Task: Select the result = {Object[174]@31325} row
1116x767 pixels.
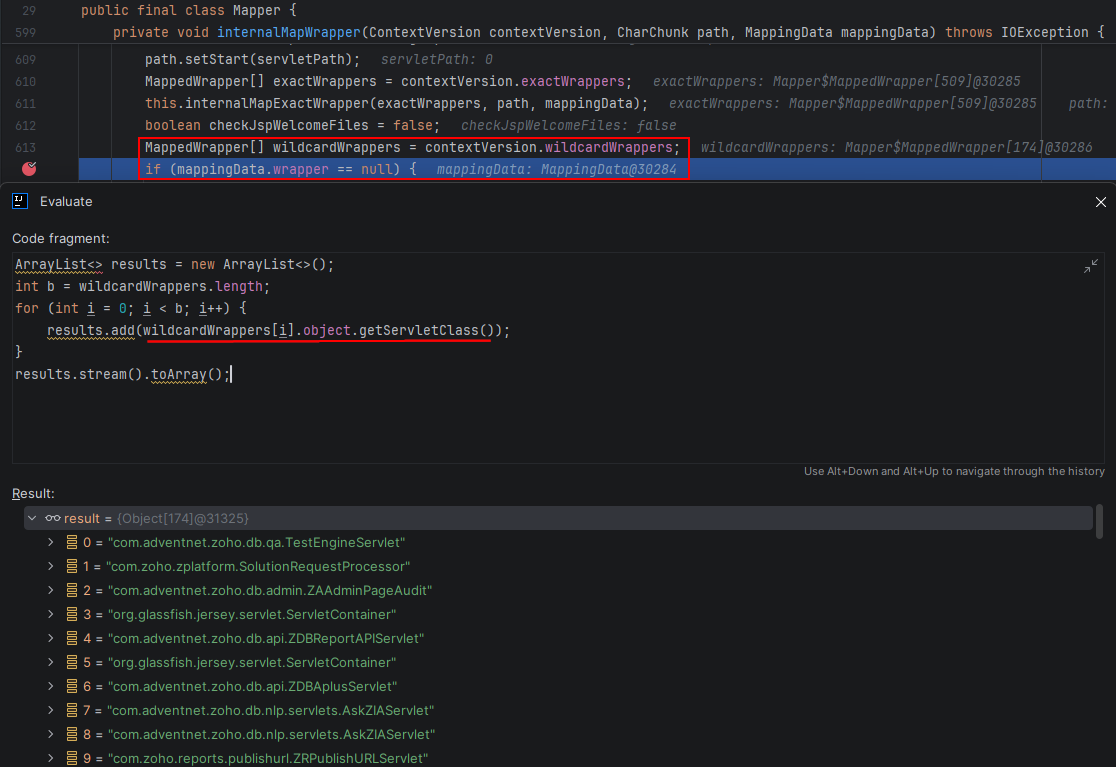Action: (x=559, y=518)
